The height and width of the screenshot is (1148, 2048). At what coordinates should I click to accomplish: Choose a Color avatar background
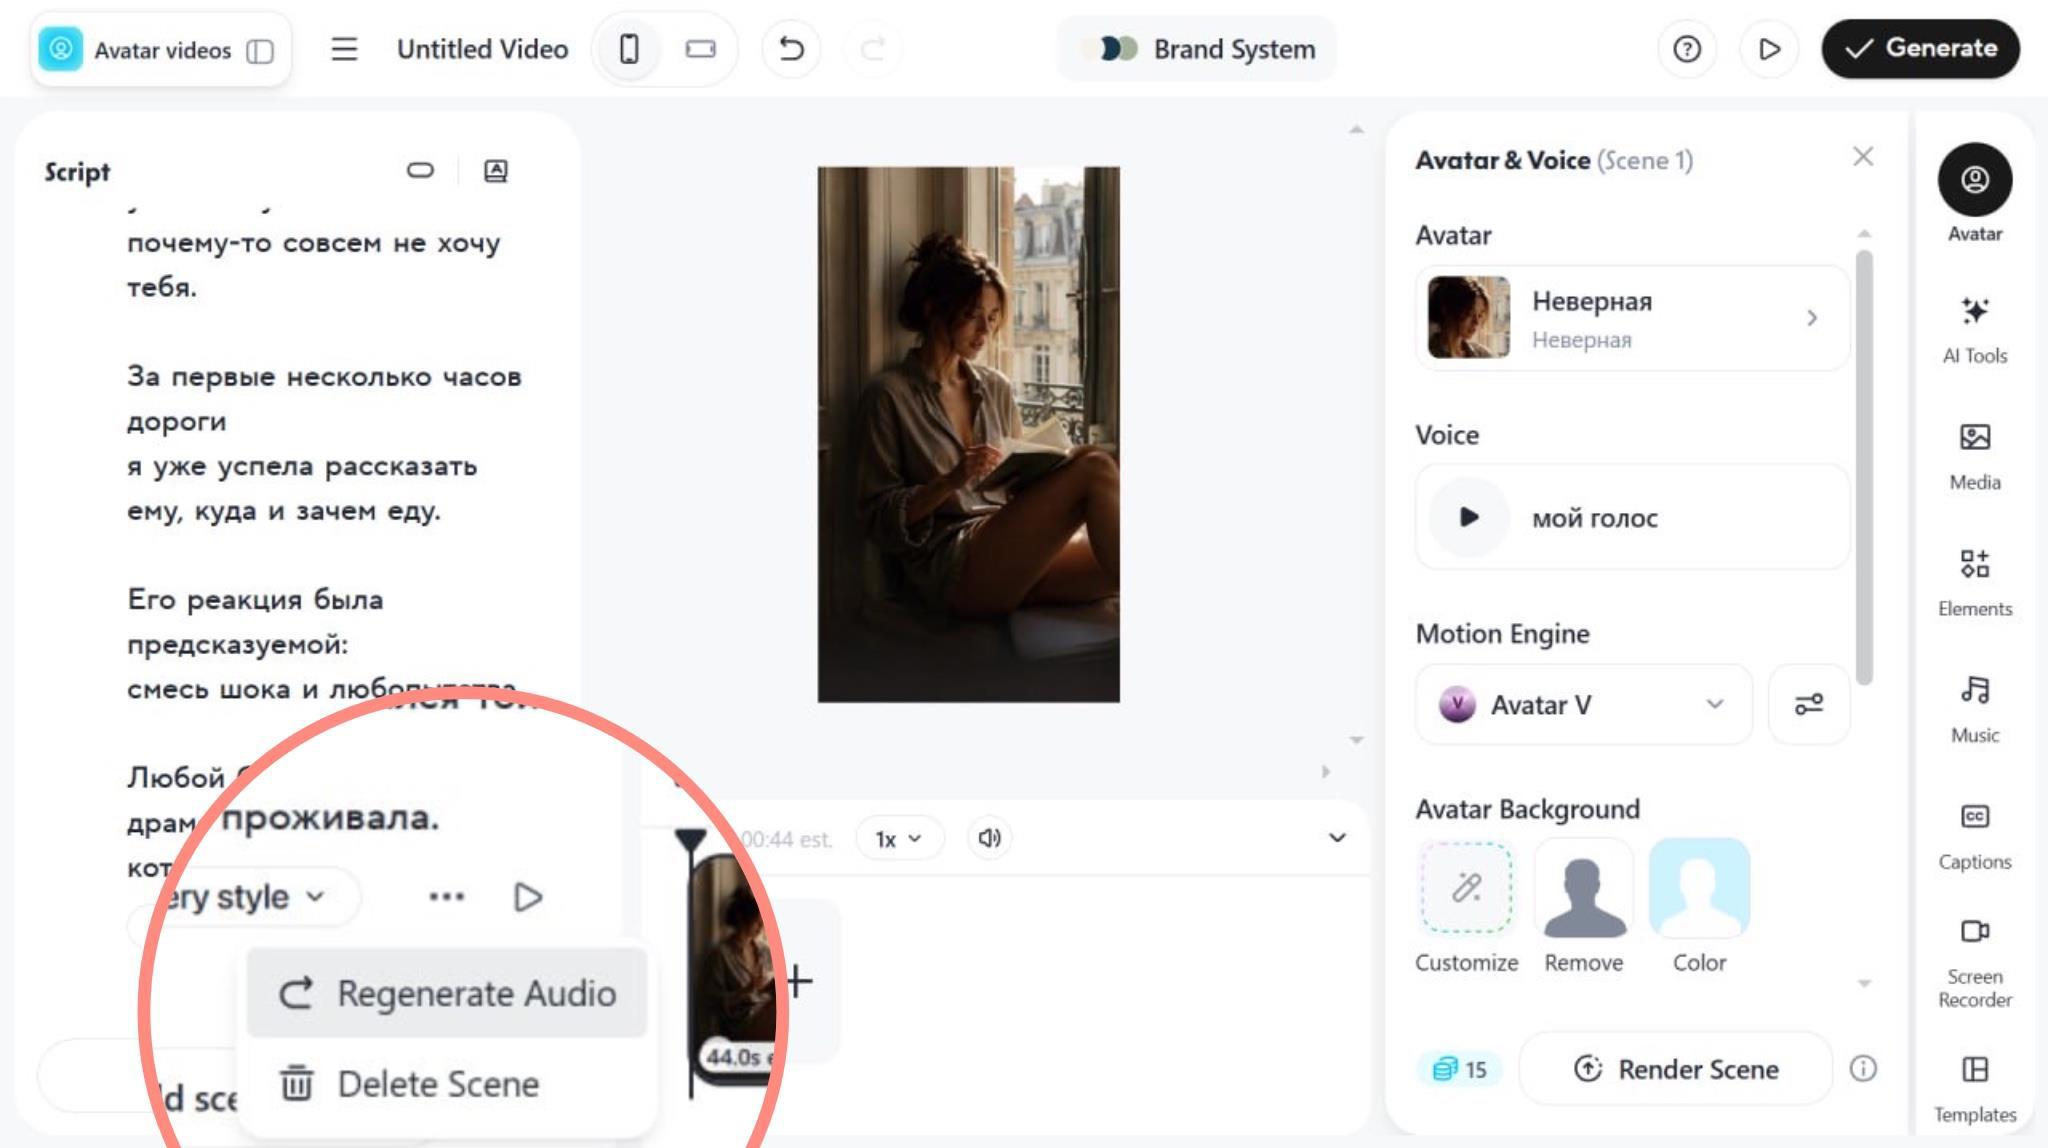(1700, 889)
